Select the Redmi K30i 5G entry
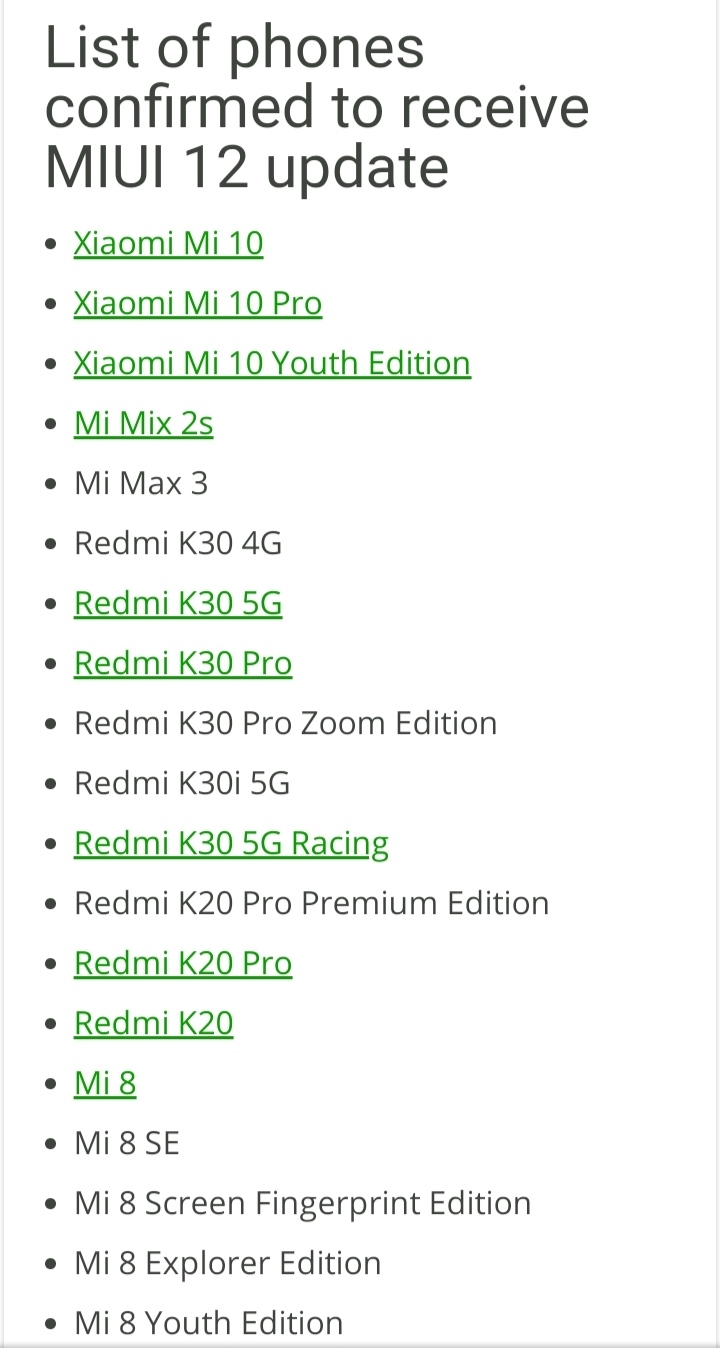 coord(182,783)
